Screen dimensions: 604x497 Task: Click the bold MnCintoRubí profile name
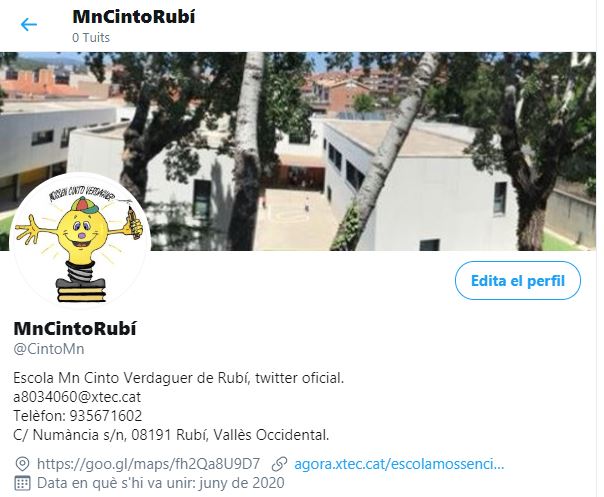pyautogui.click(x=75, y=328)
